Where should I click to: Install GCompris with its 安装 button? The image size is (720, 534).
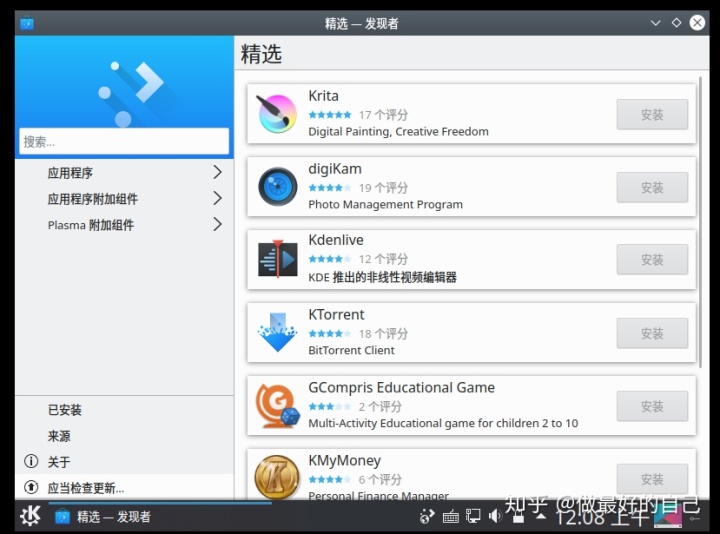point(652,406)
